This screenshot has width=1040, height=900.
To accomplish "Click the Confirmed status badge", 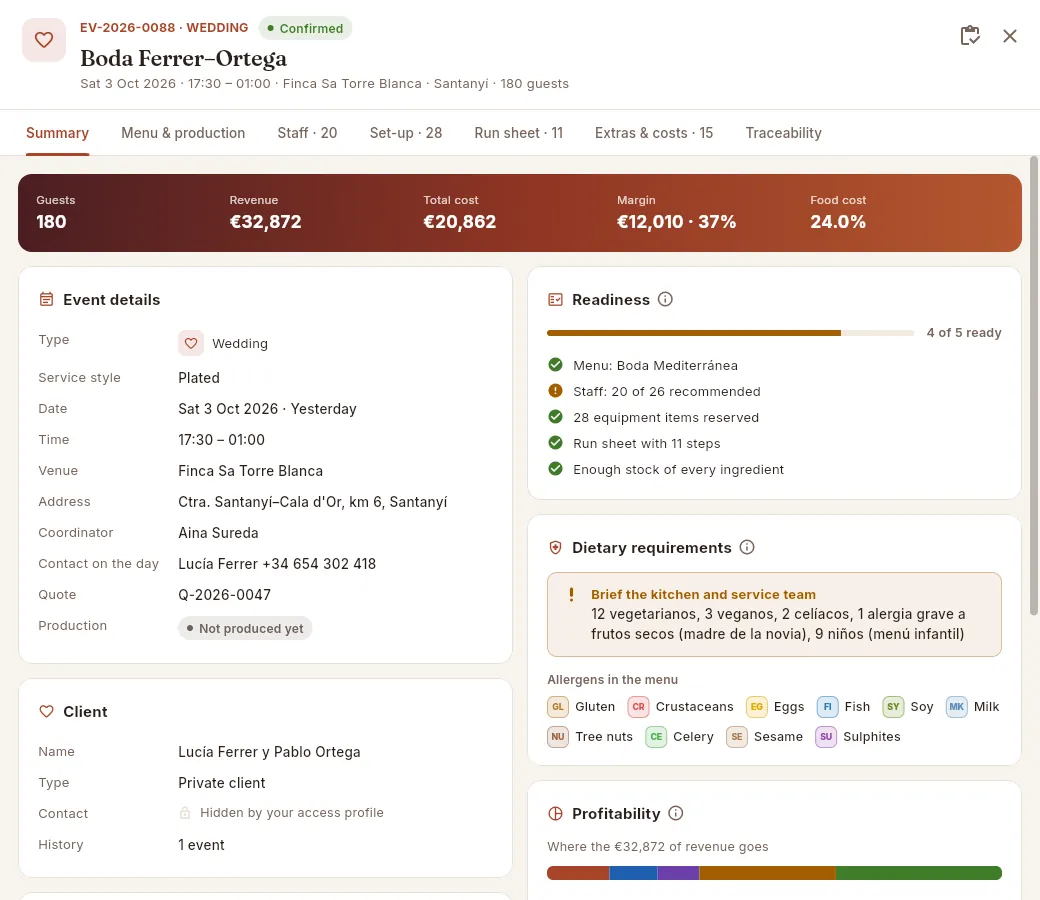I will (x=305, y=28).
